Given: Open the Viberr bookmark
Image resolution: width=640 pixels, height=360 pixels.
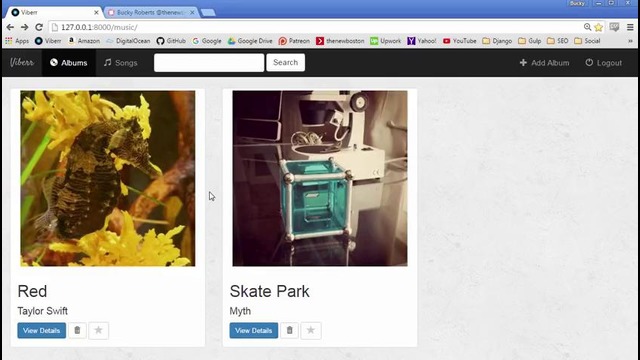Looking at the screenshot, I should point(48,41).
